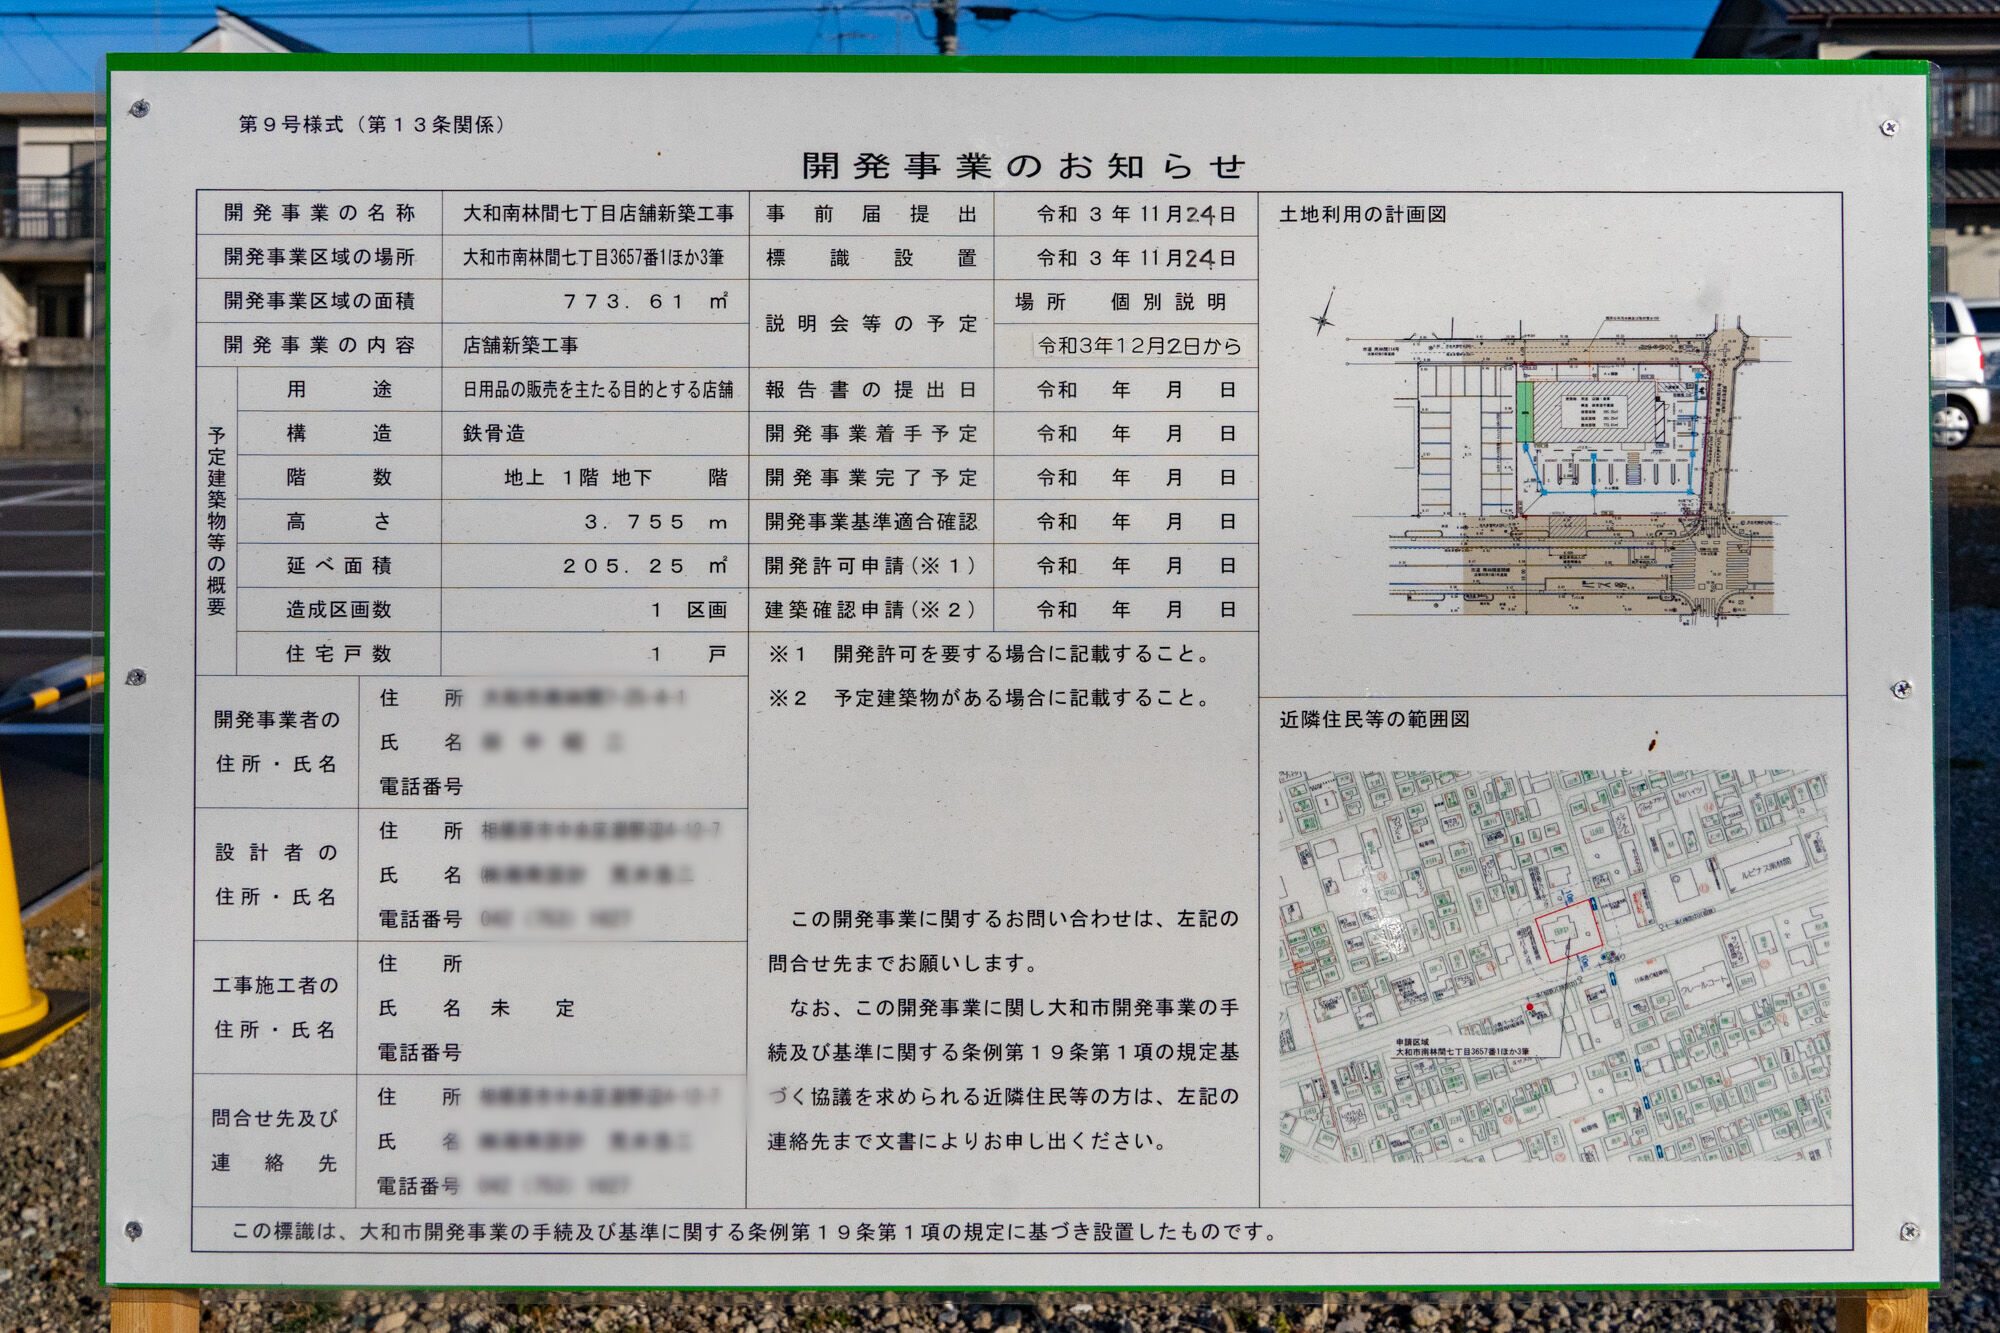Click the middle-right screw on sign edge
2000x1333 pixels.
(1901, 689)
